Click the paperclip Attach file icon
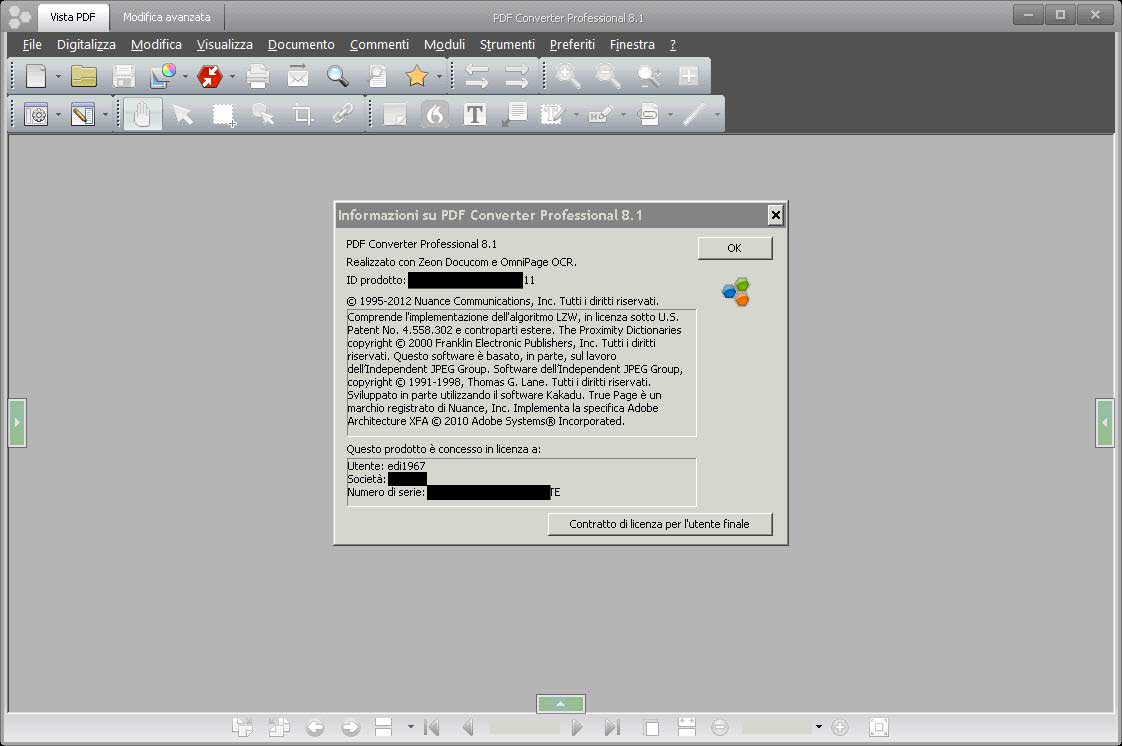The image size is (1122, 746). [648, 114]
